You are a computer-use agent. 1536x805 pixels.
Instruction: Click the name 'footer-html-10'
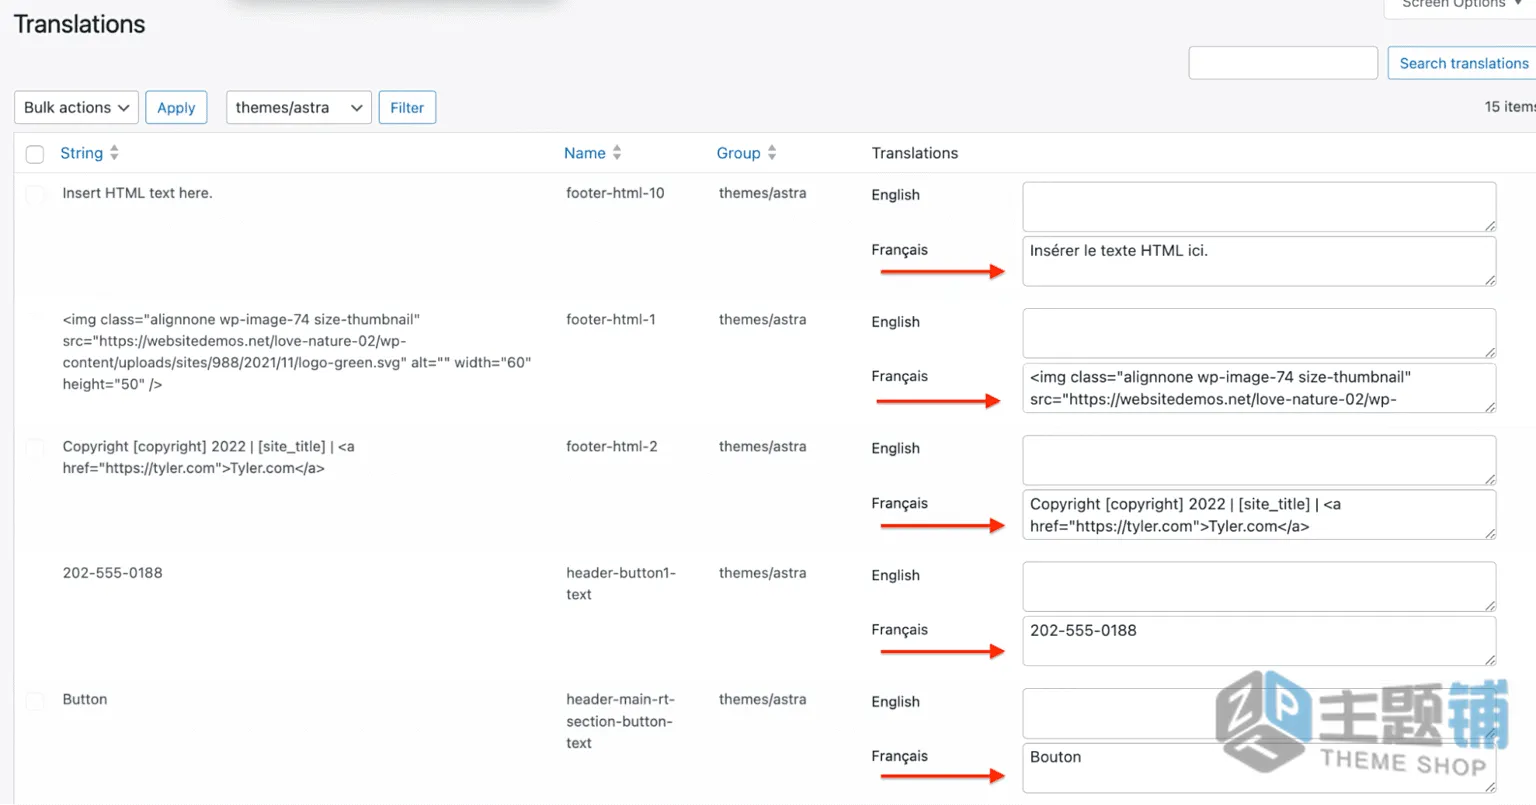pos(615,193)
